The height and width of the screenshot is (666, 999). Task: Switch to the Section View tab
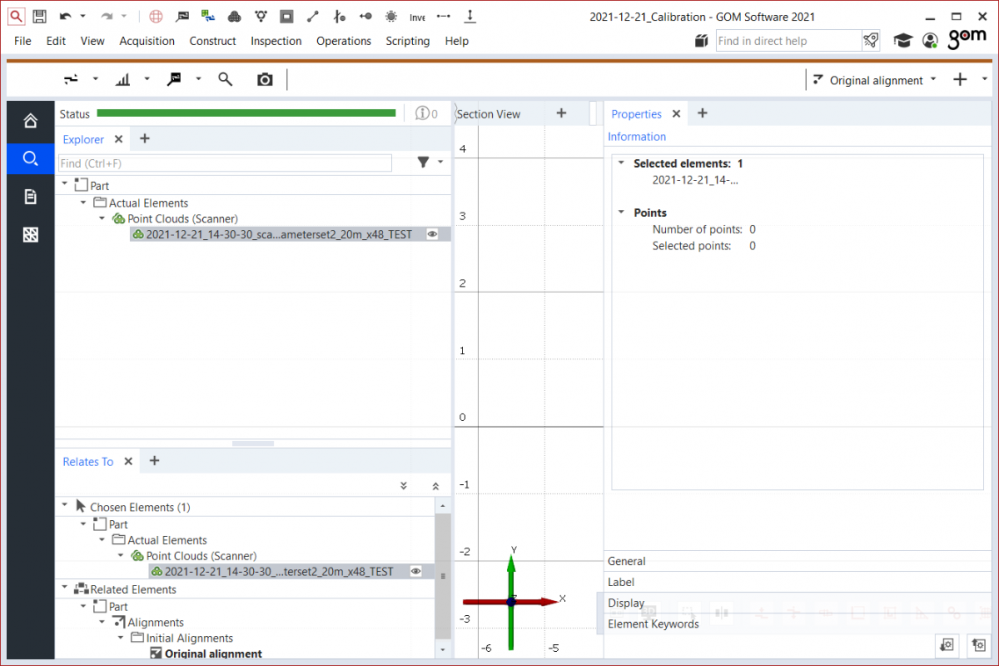[487, 113]
